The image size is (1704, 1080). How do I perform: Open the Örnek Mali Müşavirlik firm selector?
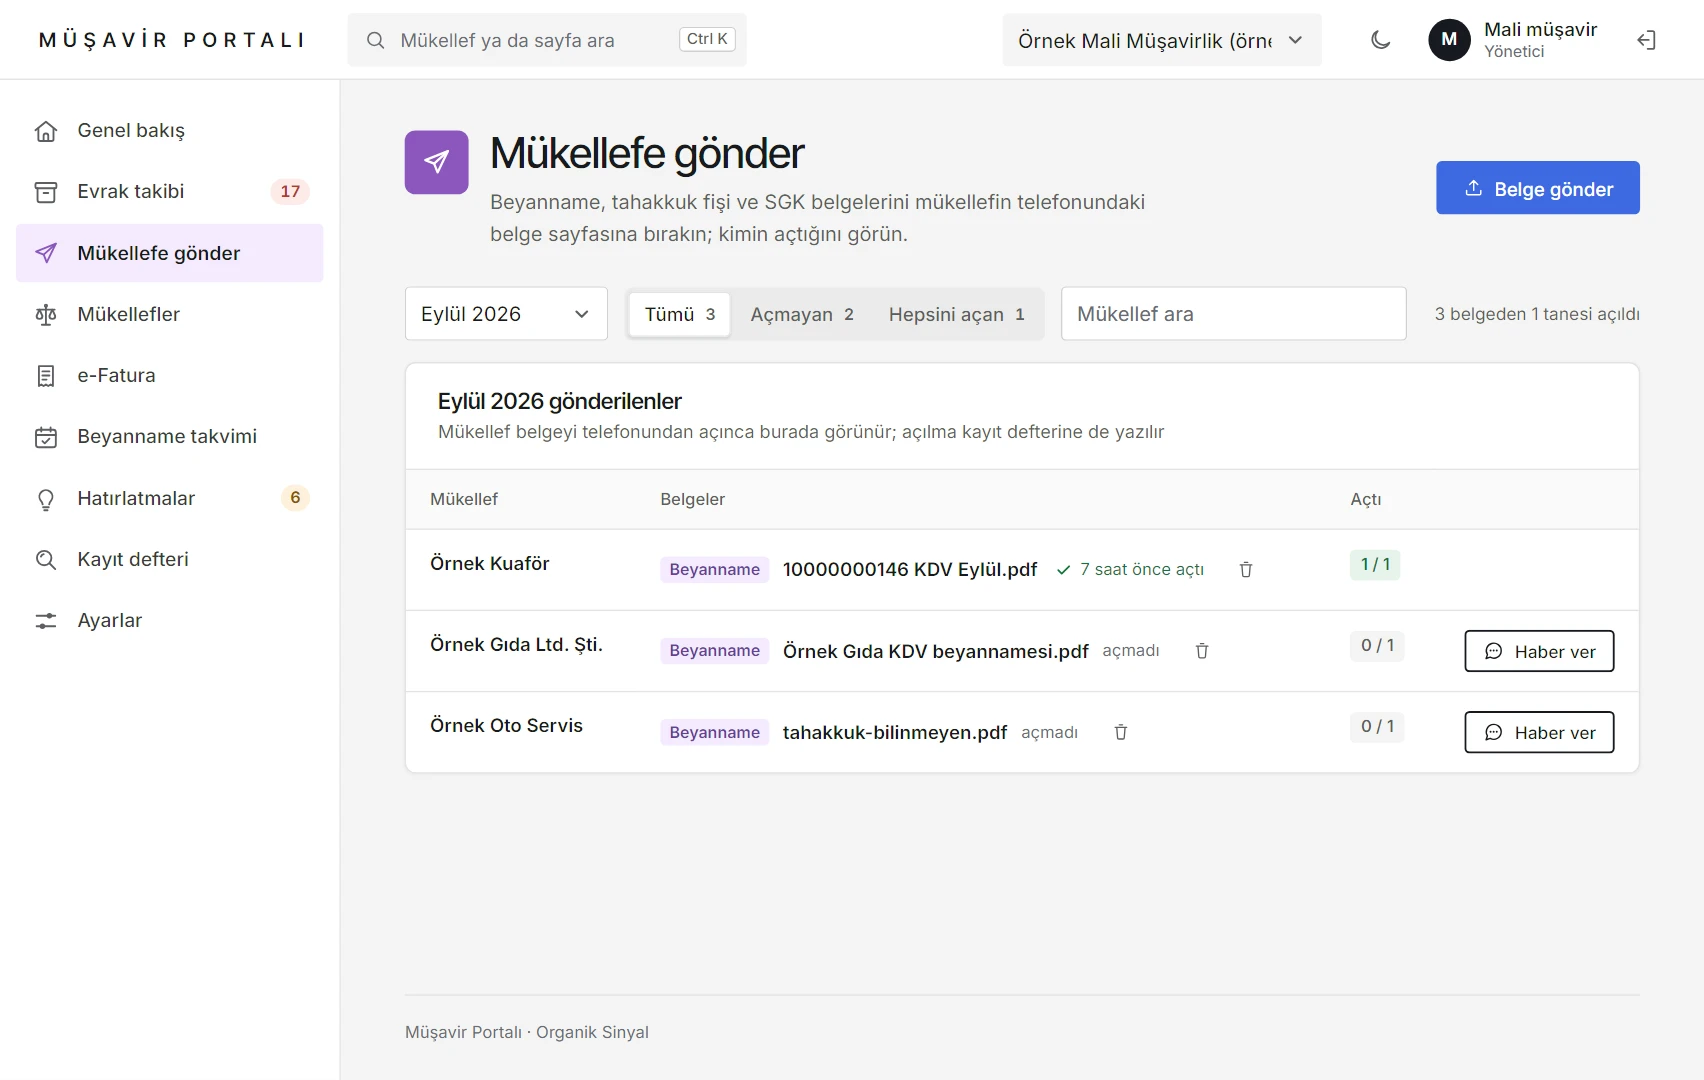[x=1162, y=40]
